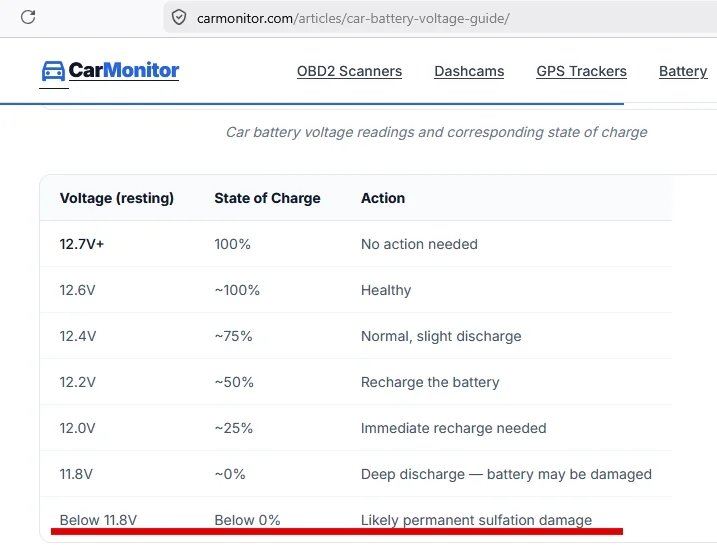Select the '~50%' charge cell
The image size is (717, 556).
234,382
